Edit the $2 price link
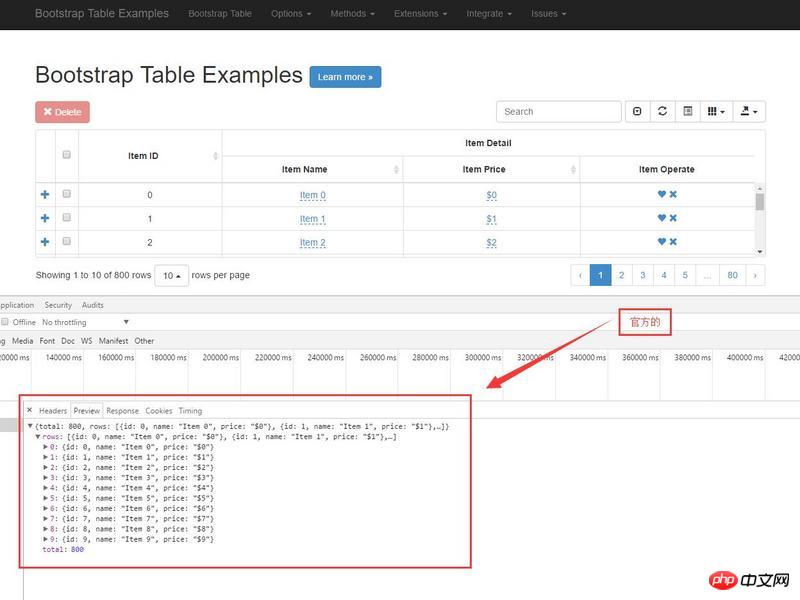 click(491, 242)
